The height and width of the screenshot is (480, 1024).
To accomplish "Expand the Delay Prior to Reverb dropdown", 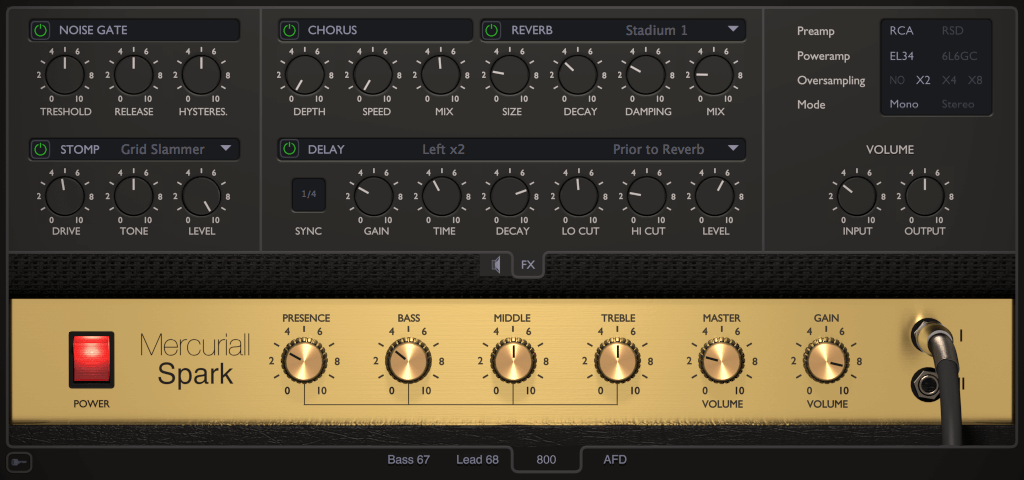I will click(733, 150).
